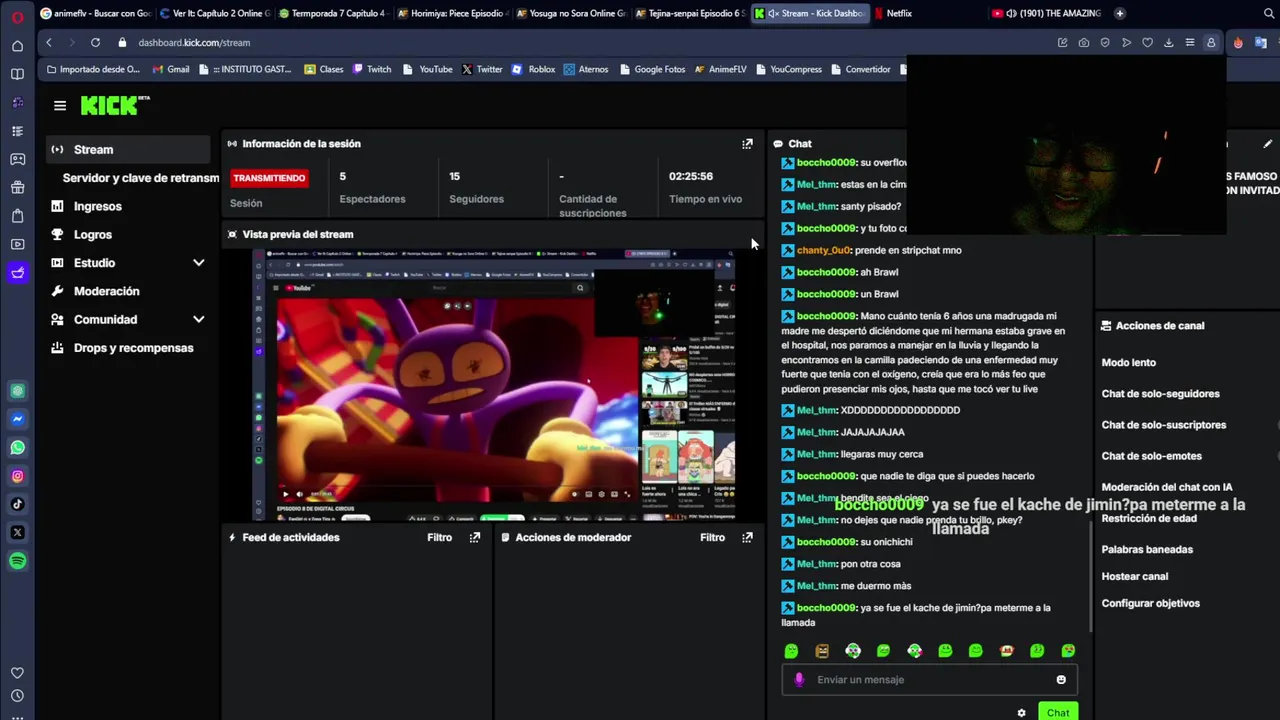Viewport: 1280px width, 720px height.
Task: Open Opera sidebar Instagram icon
Action: tap(17, 476)
